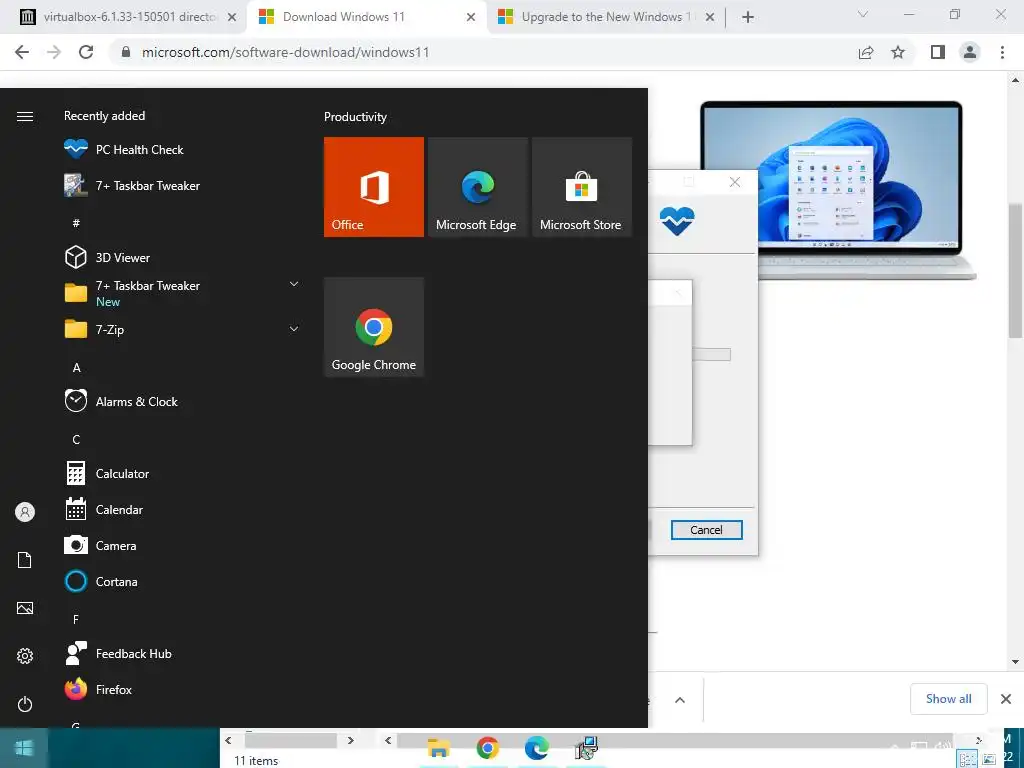This screenshot has height=768, width=1024.
Task: Jump to the letter C section header
Action: pos(76,440)
